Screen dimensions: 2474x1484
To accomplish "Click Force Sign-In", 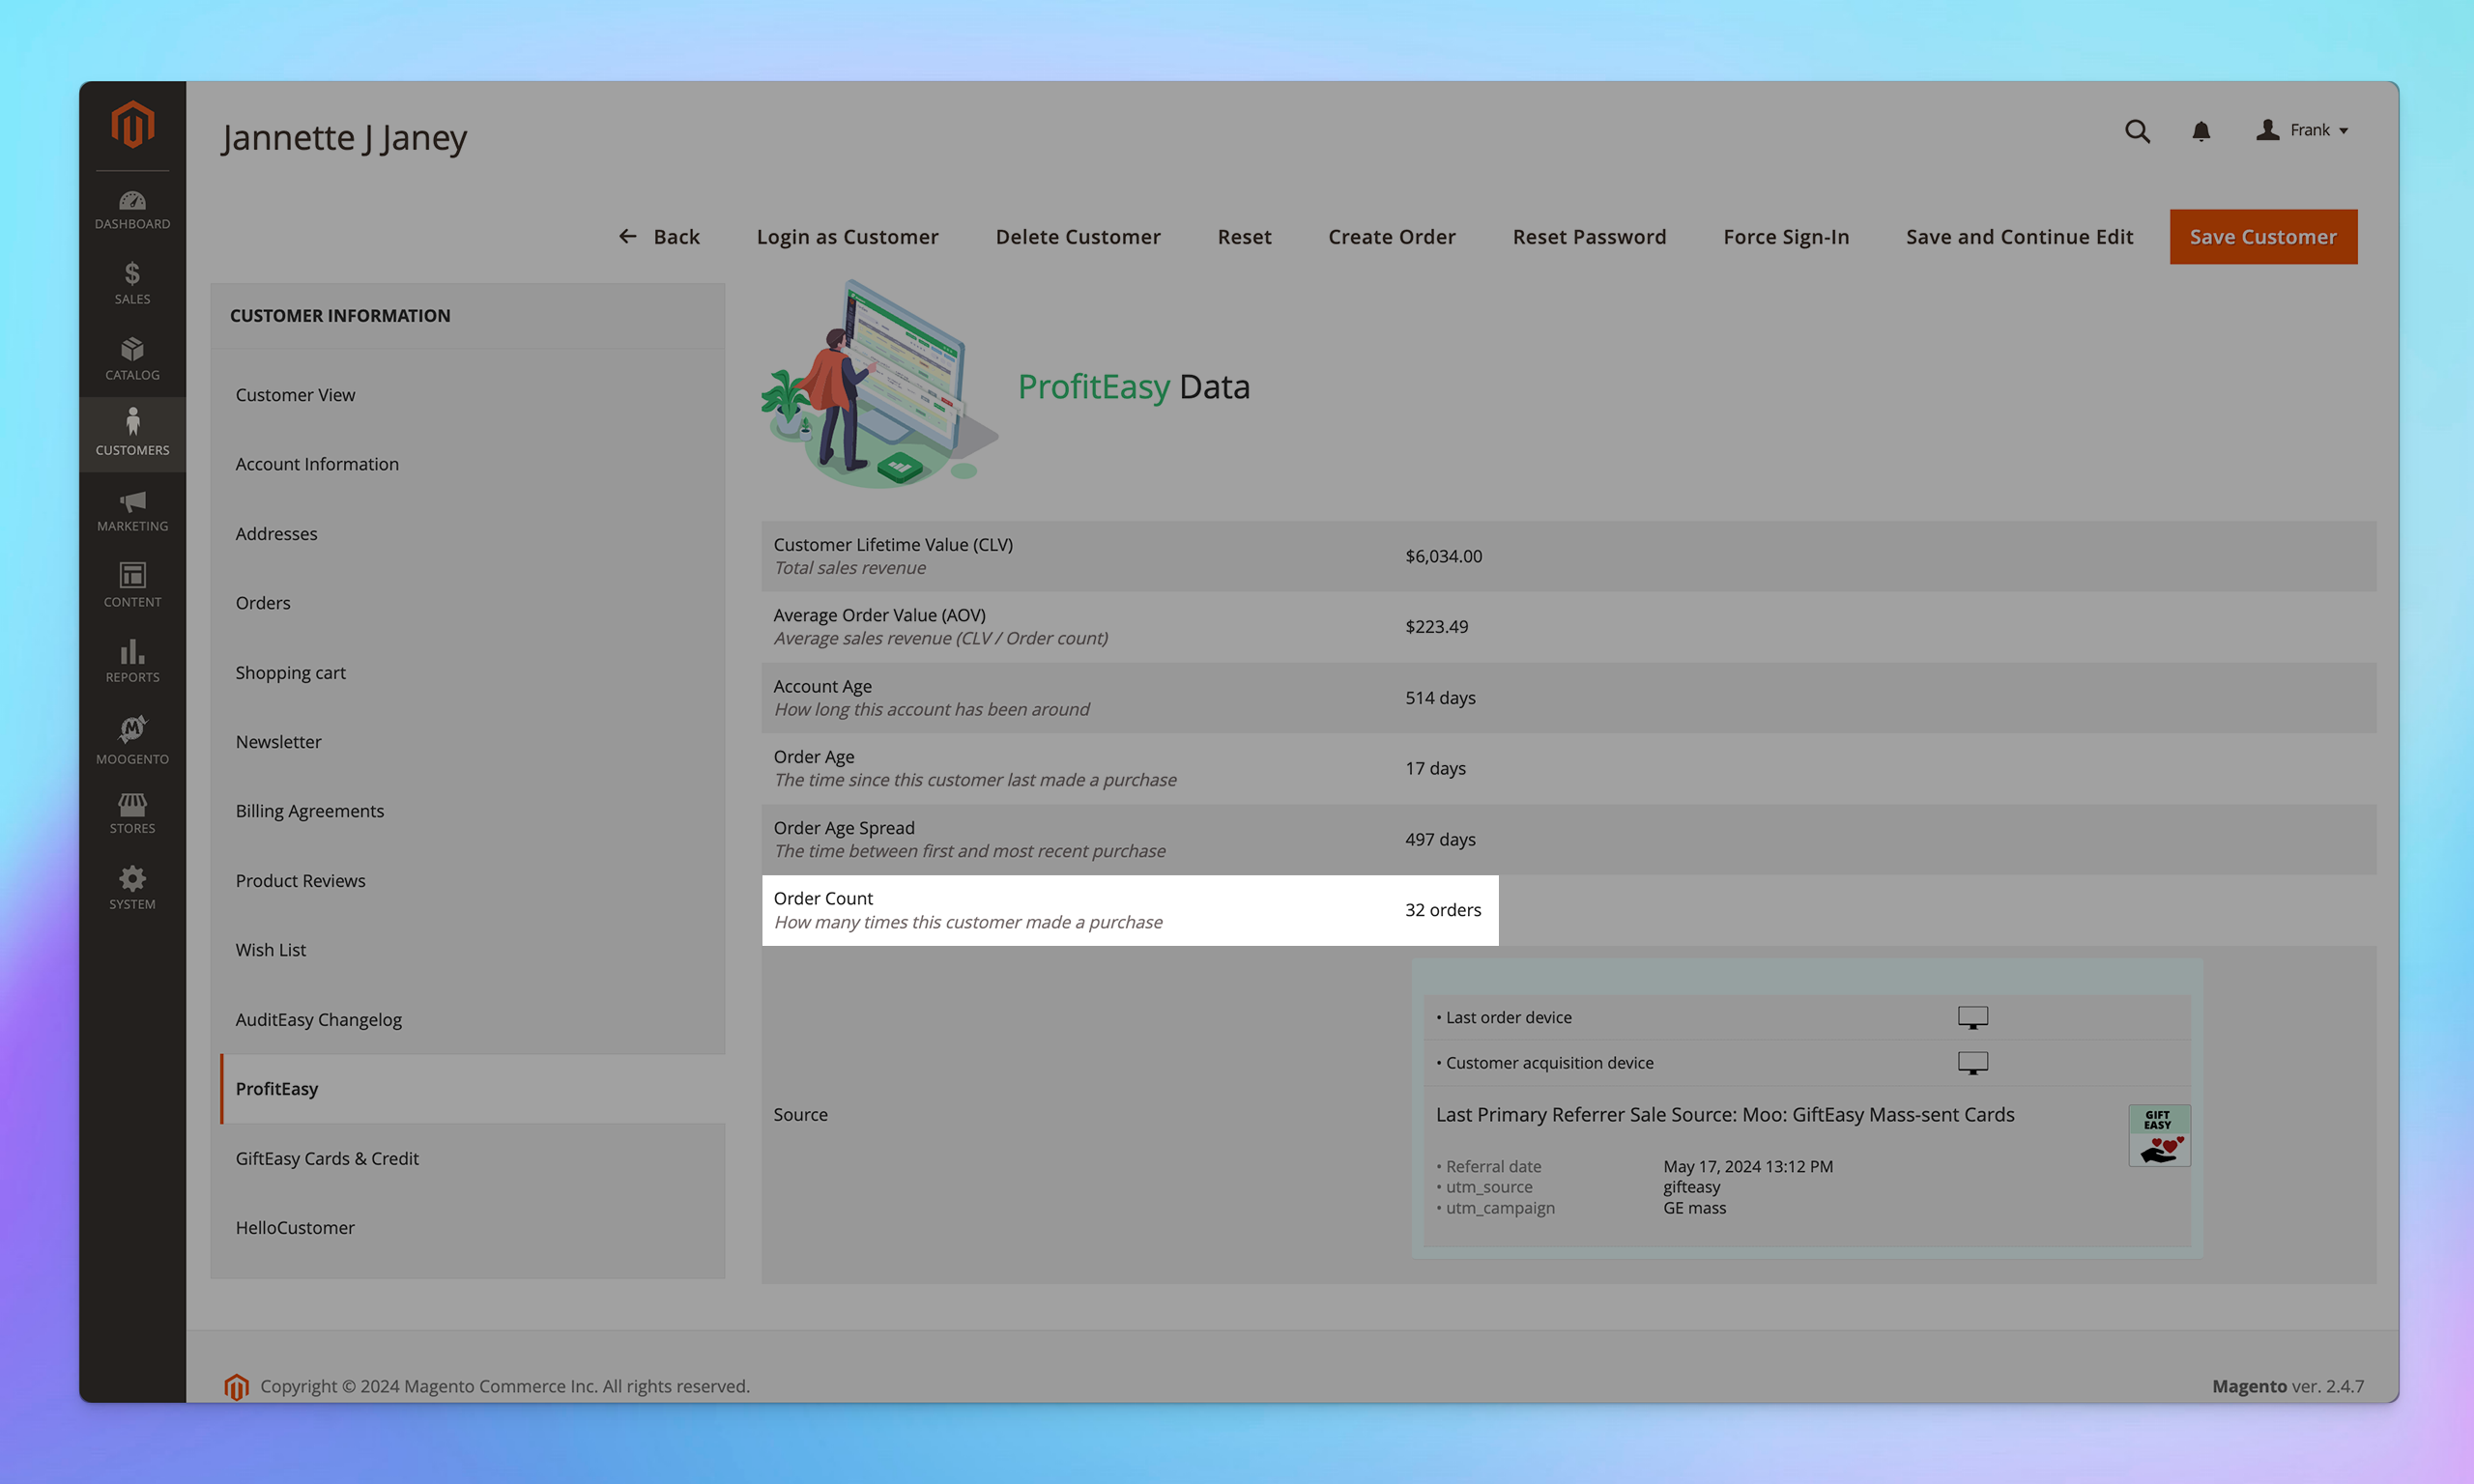I will tap(1786, 237).
